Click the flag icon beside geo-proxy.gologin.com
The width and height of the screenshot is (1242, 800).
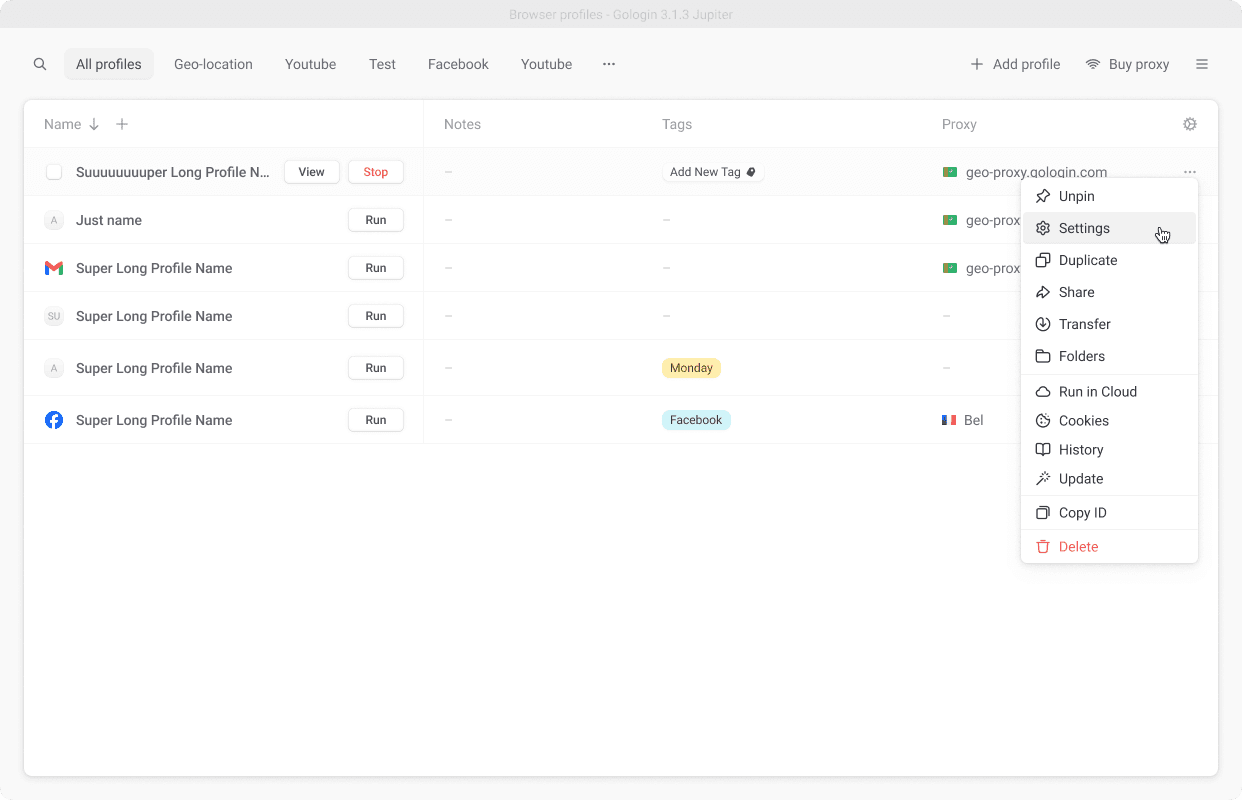click(x=950, y=172)
